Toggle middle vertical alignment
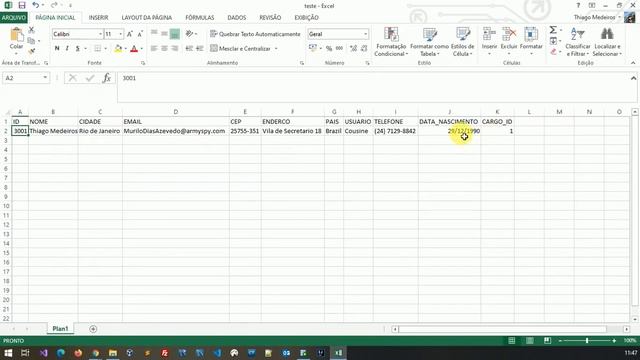This screenshot has height=360, width=640. pos(164,34)
